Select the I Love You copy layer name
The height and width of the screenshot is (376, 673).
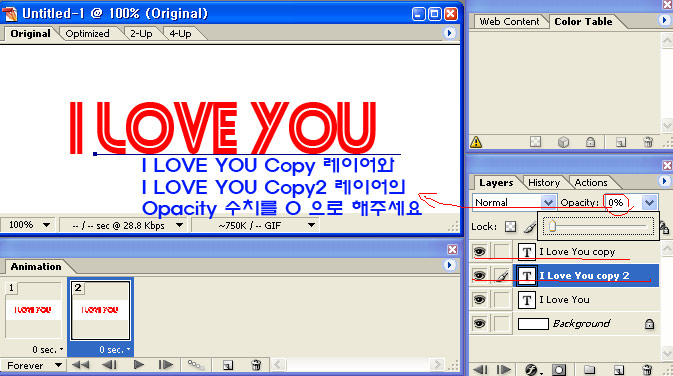coord(577,252)
